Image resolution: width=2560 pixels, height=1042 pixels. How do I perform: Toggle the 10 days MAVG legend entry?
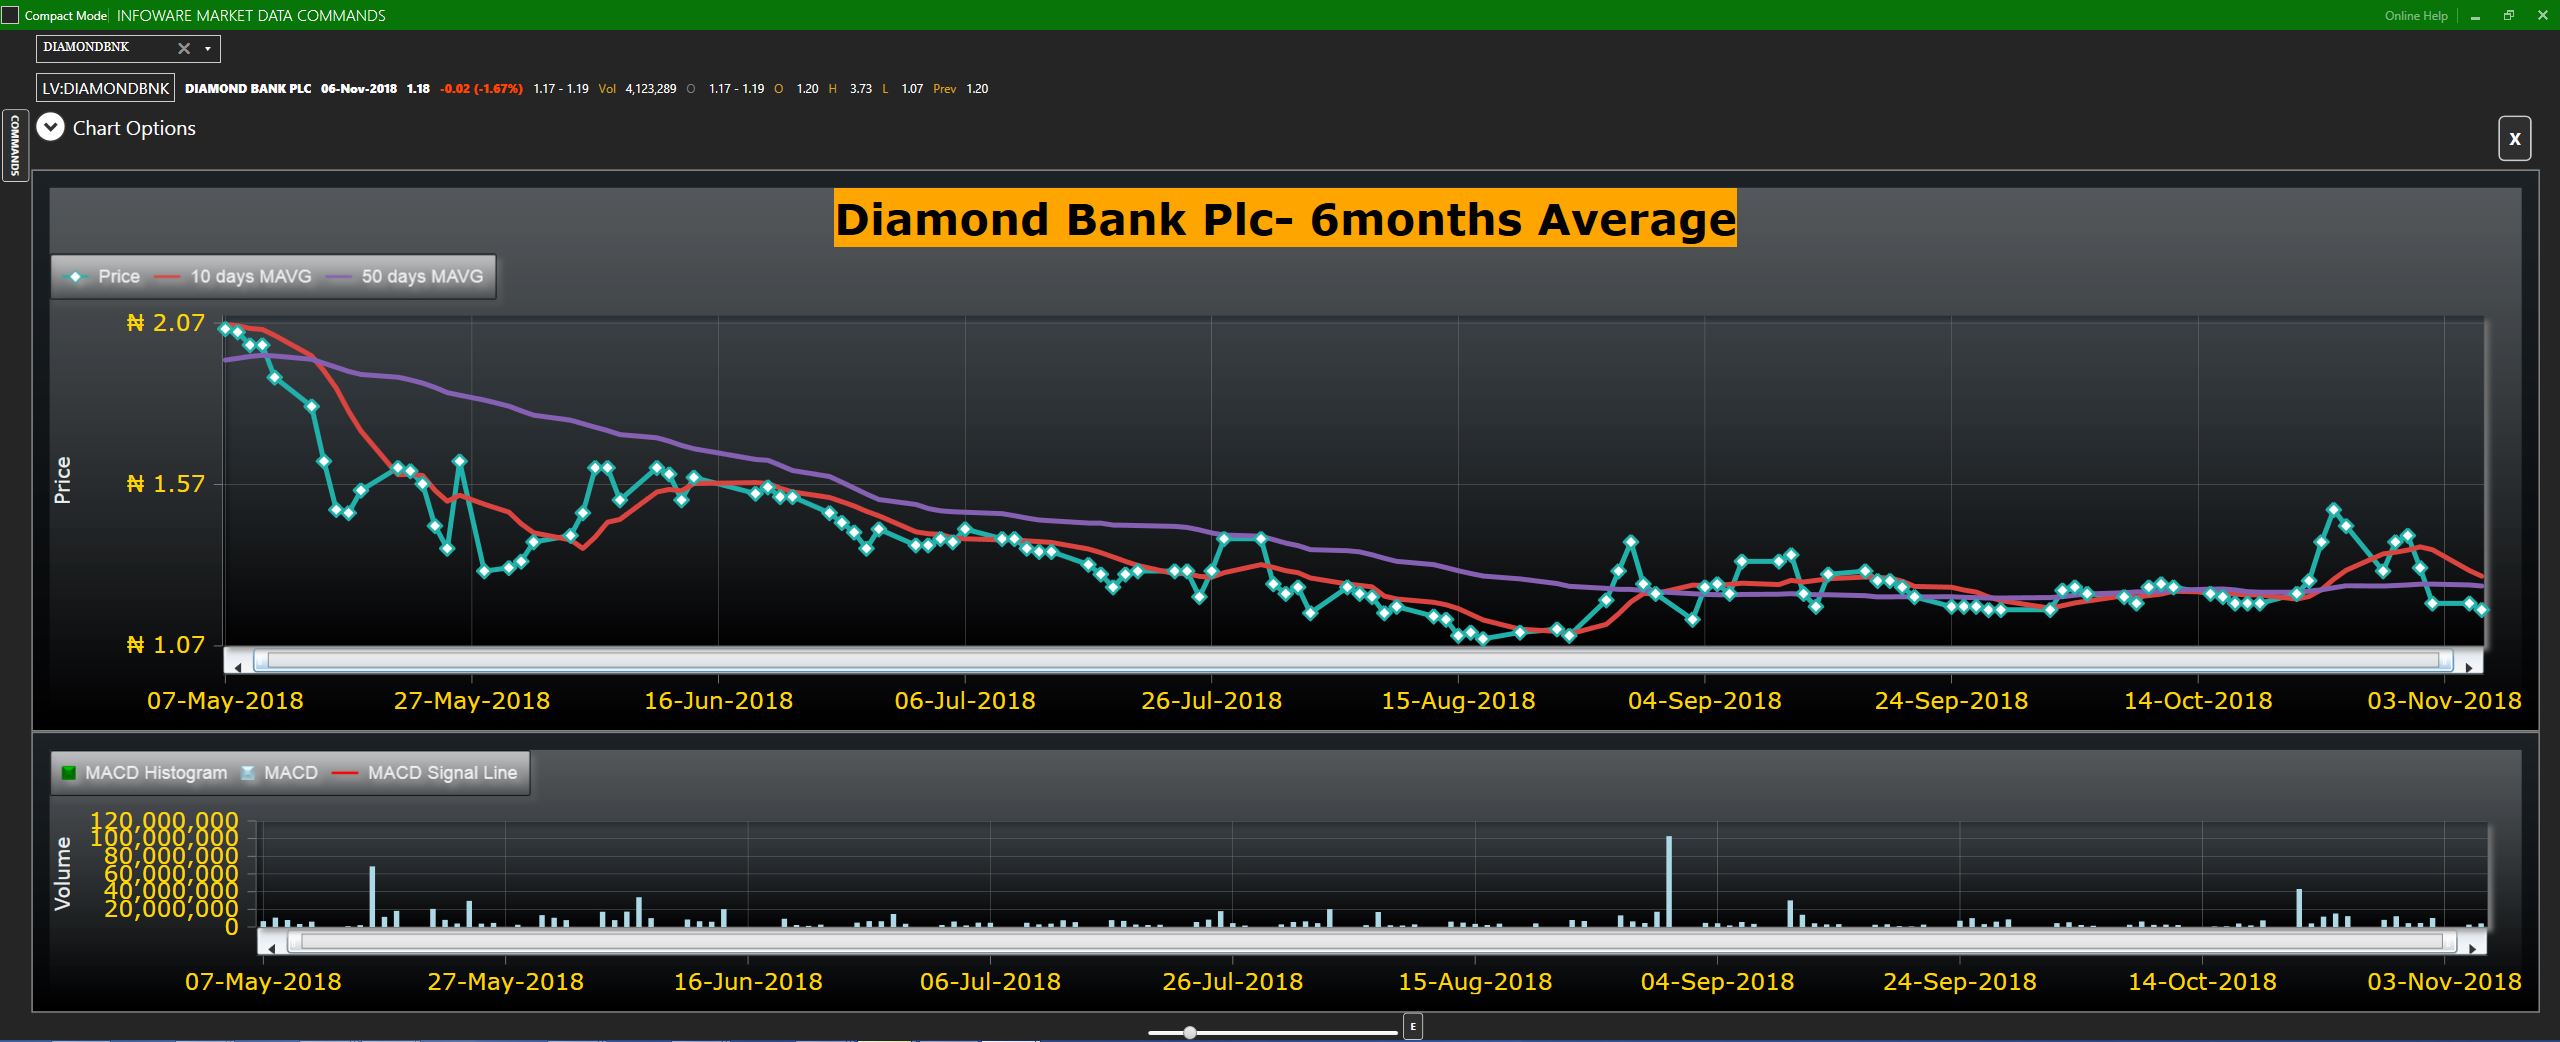(235, 277)
